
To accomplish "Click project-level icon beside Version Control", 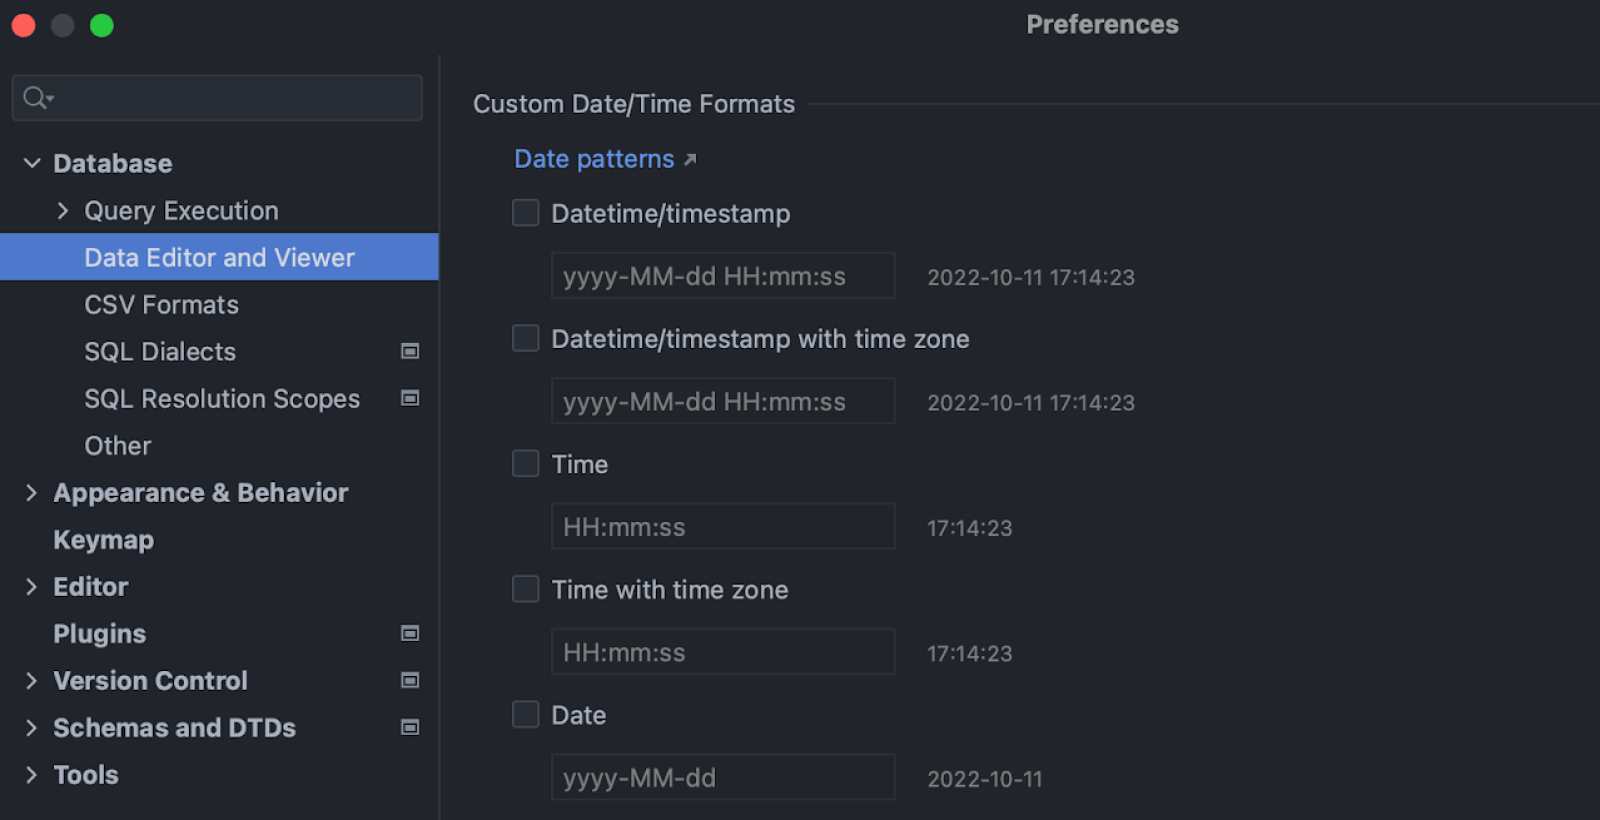I will 410,680.
